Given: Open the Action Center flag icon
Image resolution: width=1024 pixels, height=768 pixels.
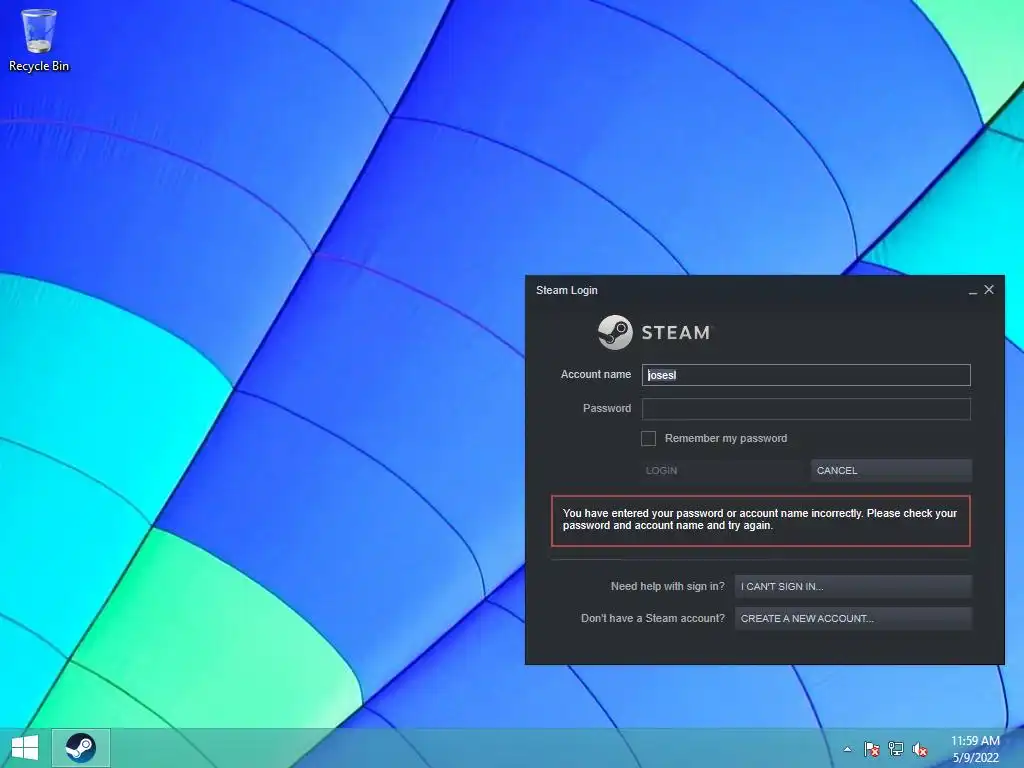Looking at the screenshot, I should pyautogui.click(x=871, y=749).
